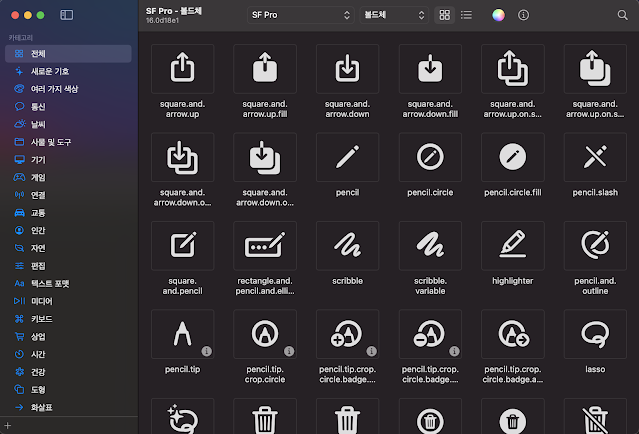The width and height of the screenshot is (639, 434).
Task: Open the 사물 및 도구 category
Action: click(x=68, y=142)
